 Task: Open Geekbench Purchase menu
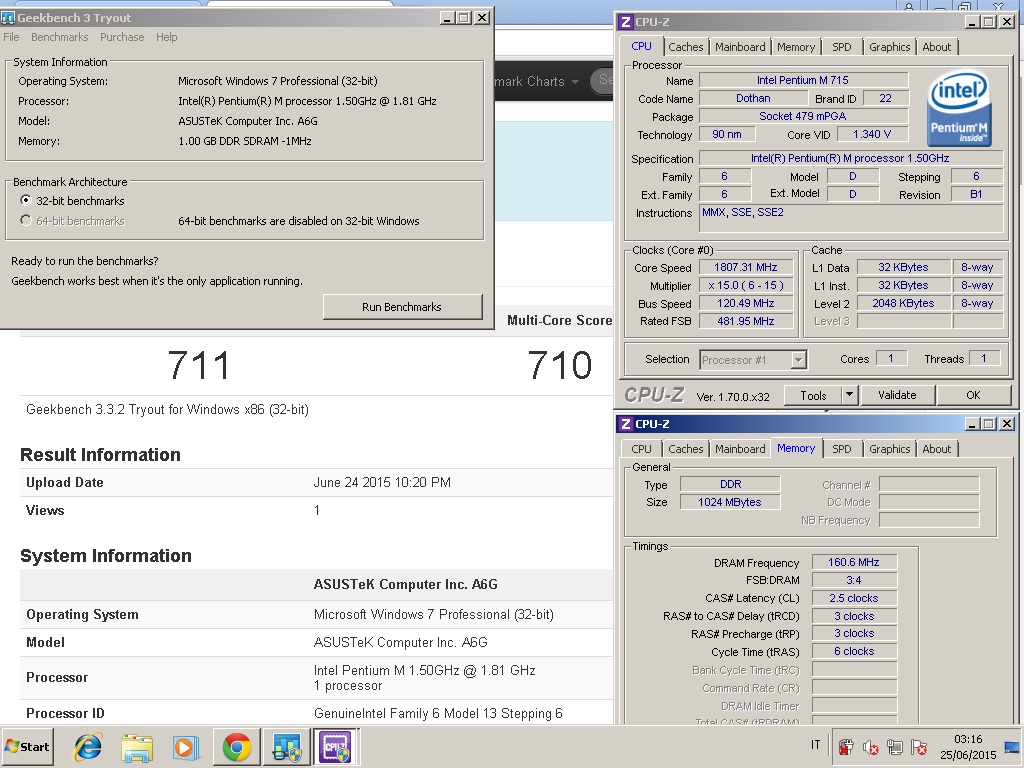pyautogui.click(x=122, y=37)
